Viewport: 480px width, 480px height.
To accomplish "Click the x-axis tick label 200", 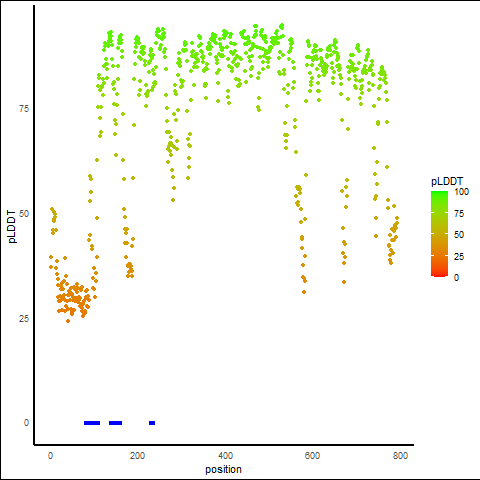I will coord(137,456).
